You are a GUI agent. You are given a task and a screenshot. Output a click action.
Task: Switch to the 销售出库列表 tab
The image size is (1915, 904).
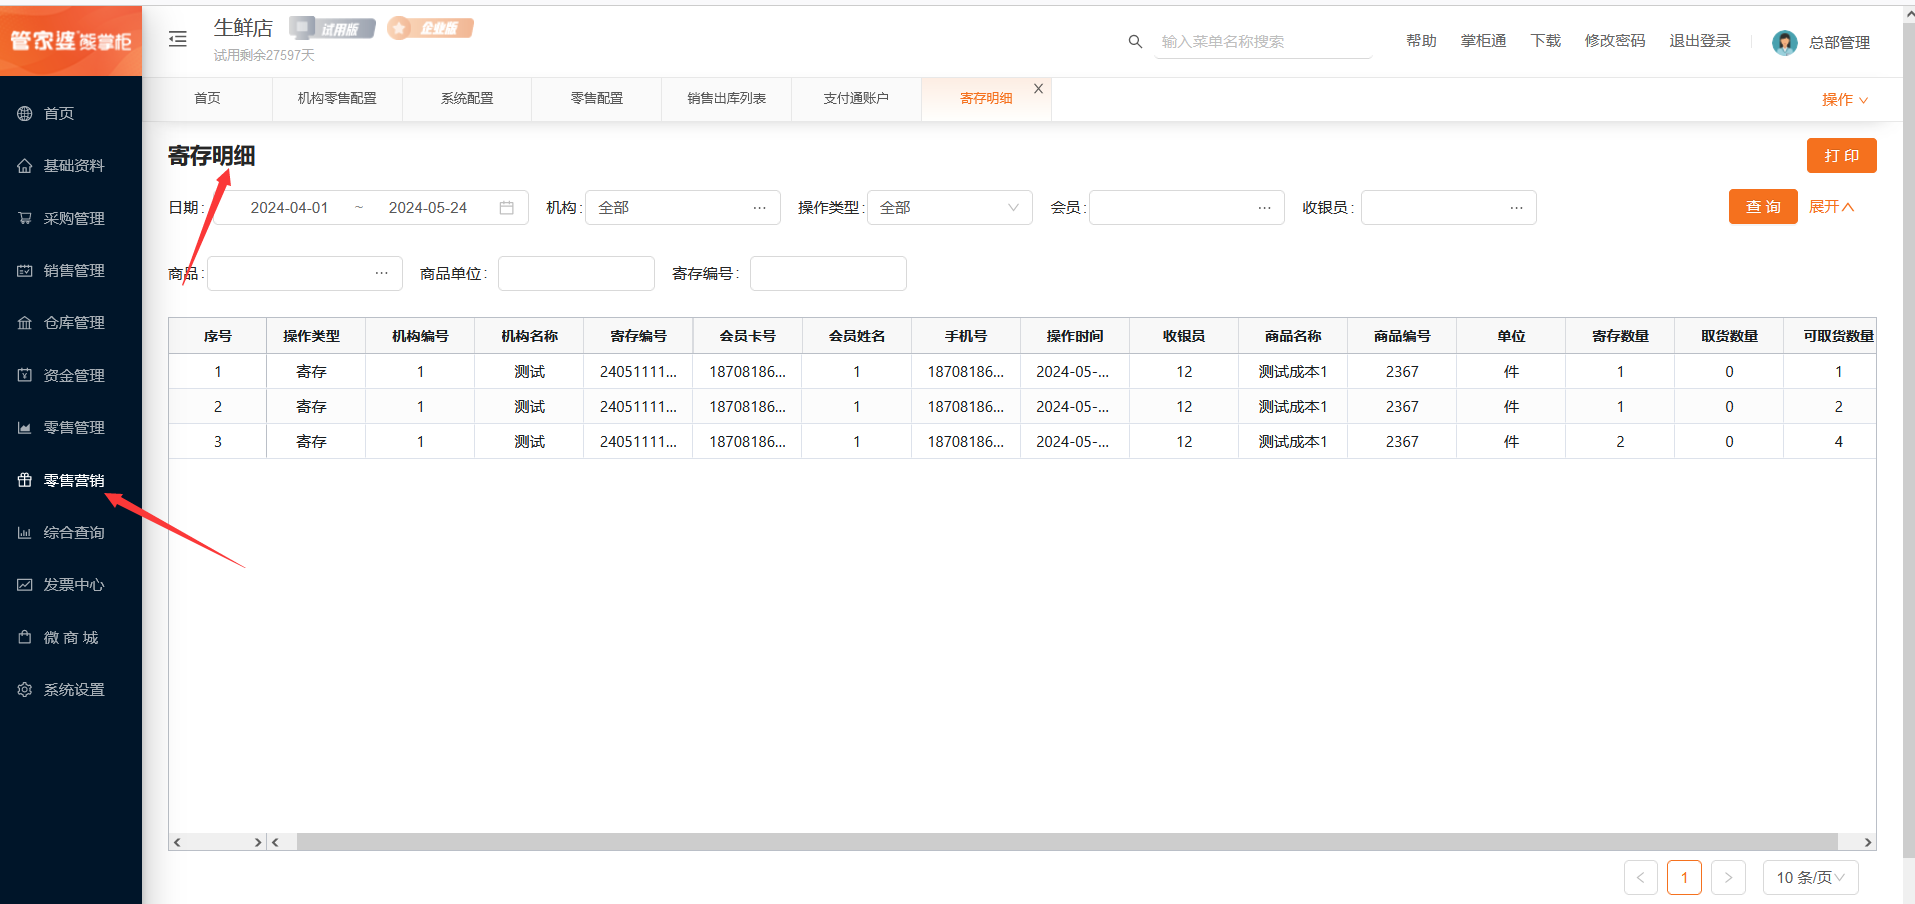726,98
